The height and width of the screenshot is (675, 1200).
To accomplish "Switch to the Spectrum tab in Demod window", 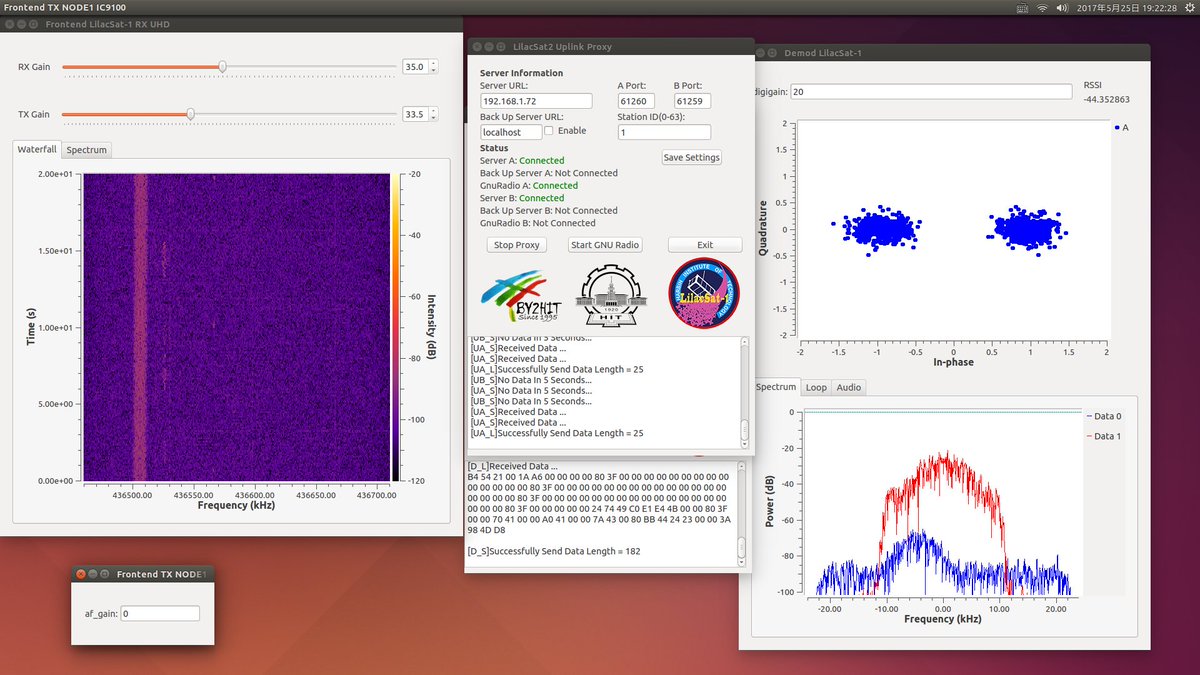I will pyautogui.click(x=775, y=387).
